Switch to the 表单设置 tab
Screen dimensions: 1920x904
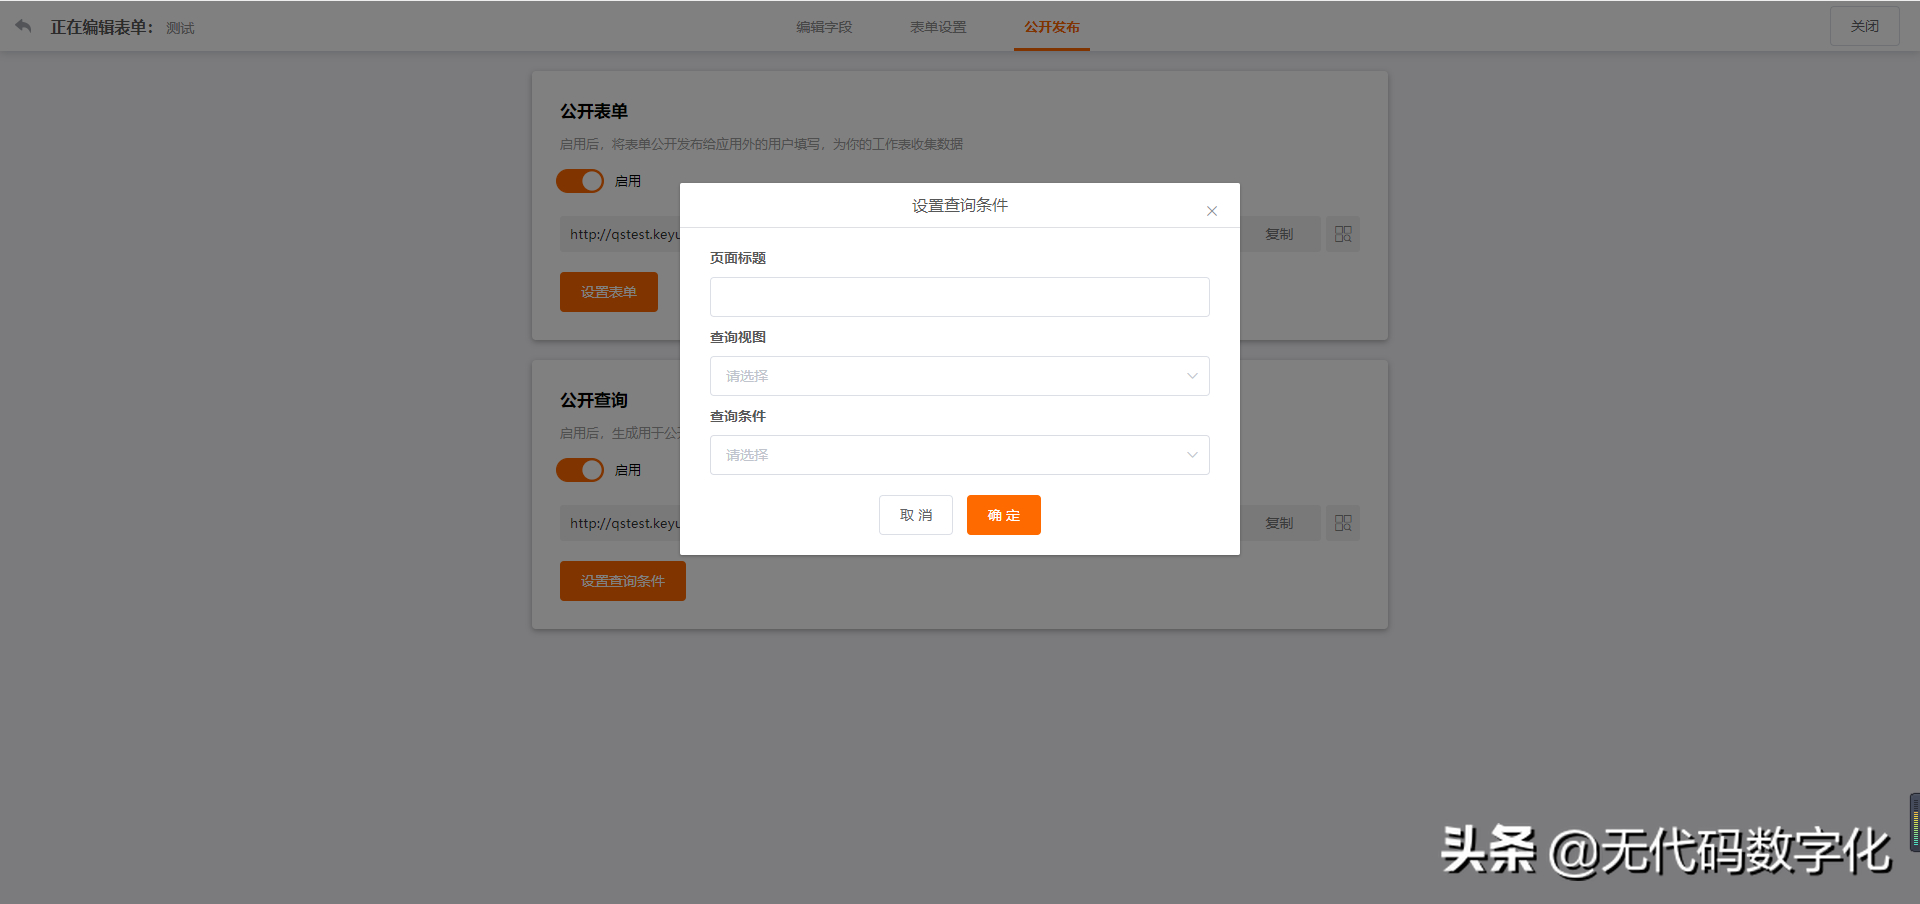coord(938,27)
